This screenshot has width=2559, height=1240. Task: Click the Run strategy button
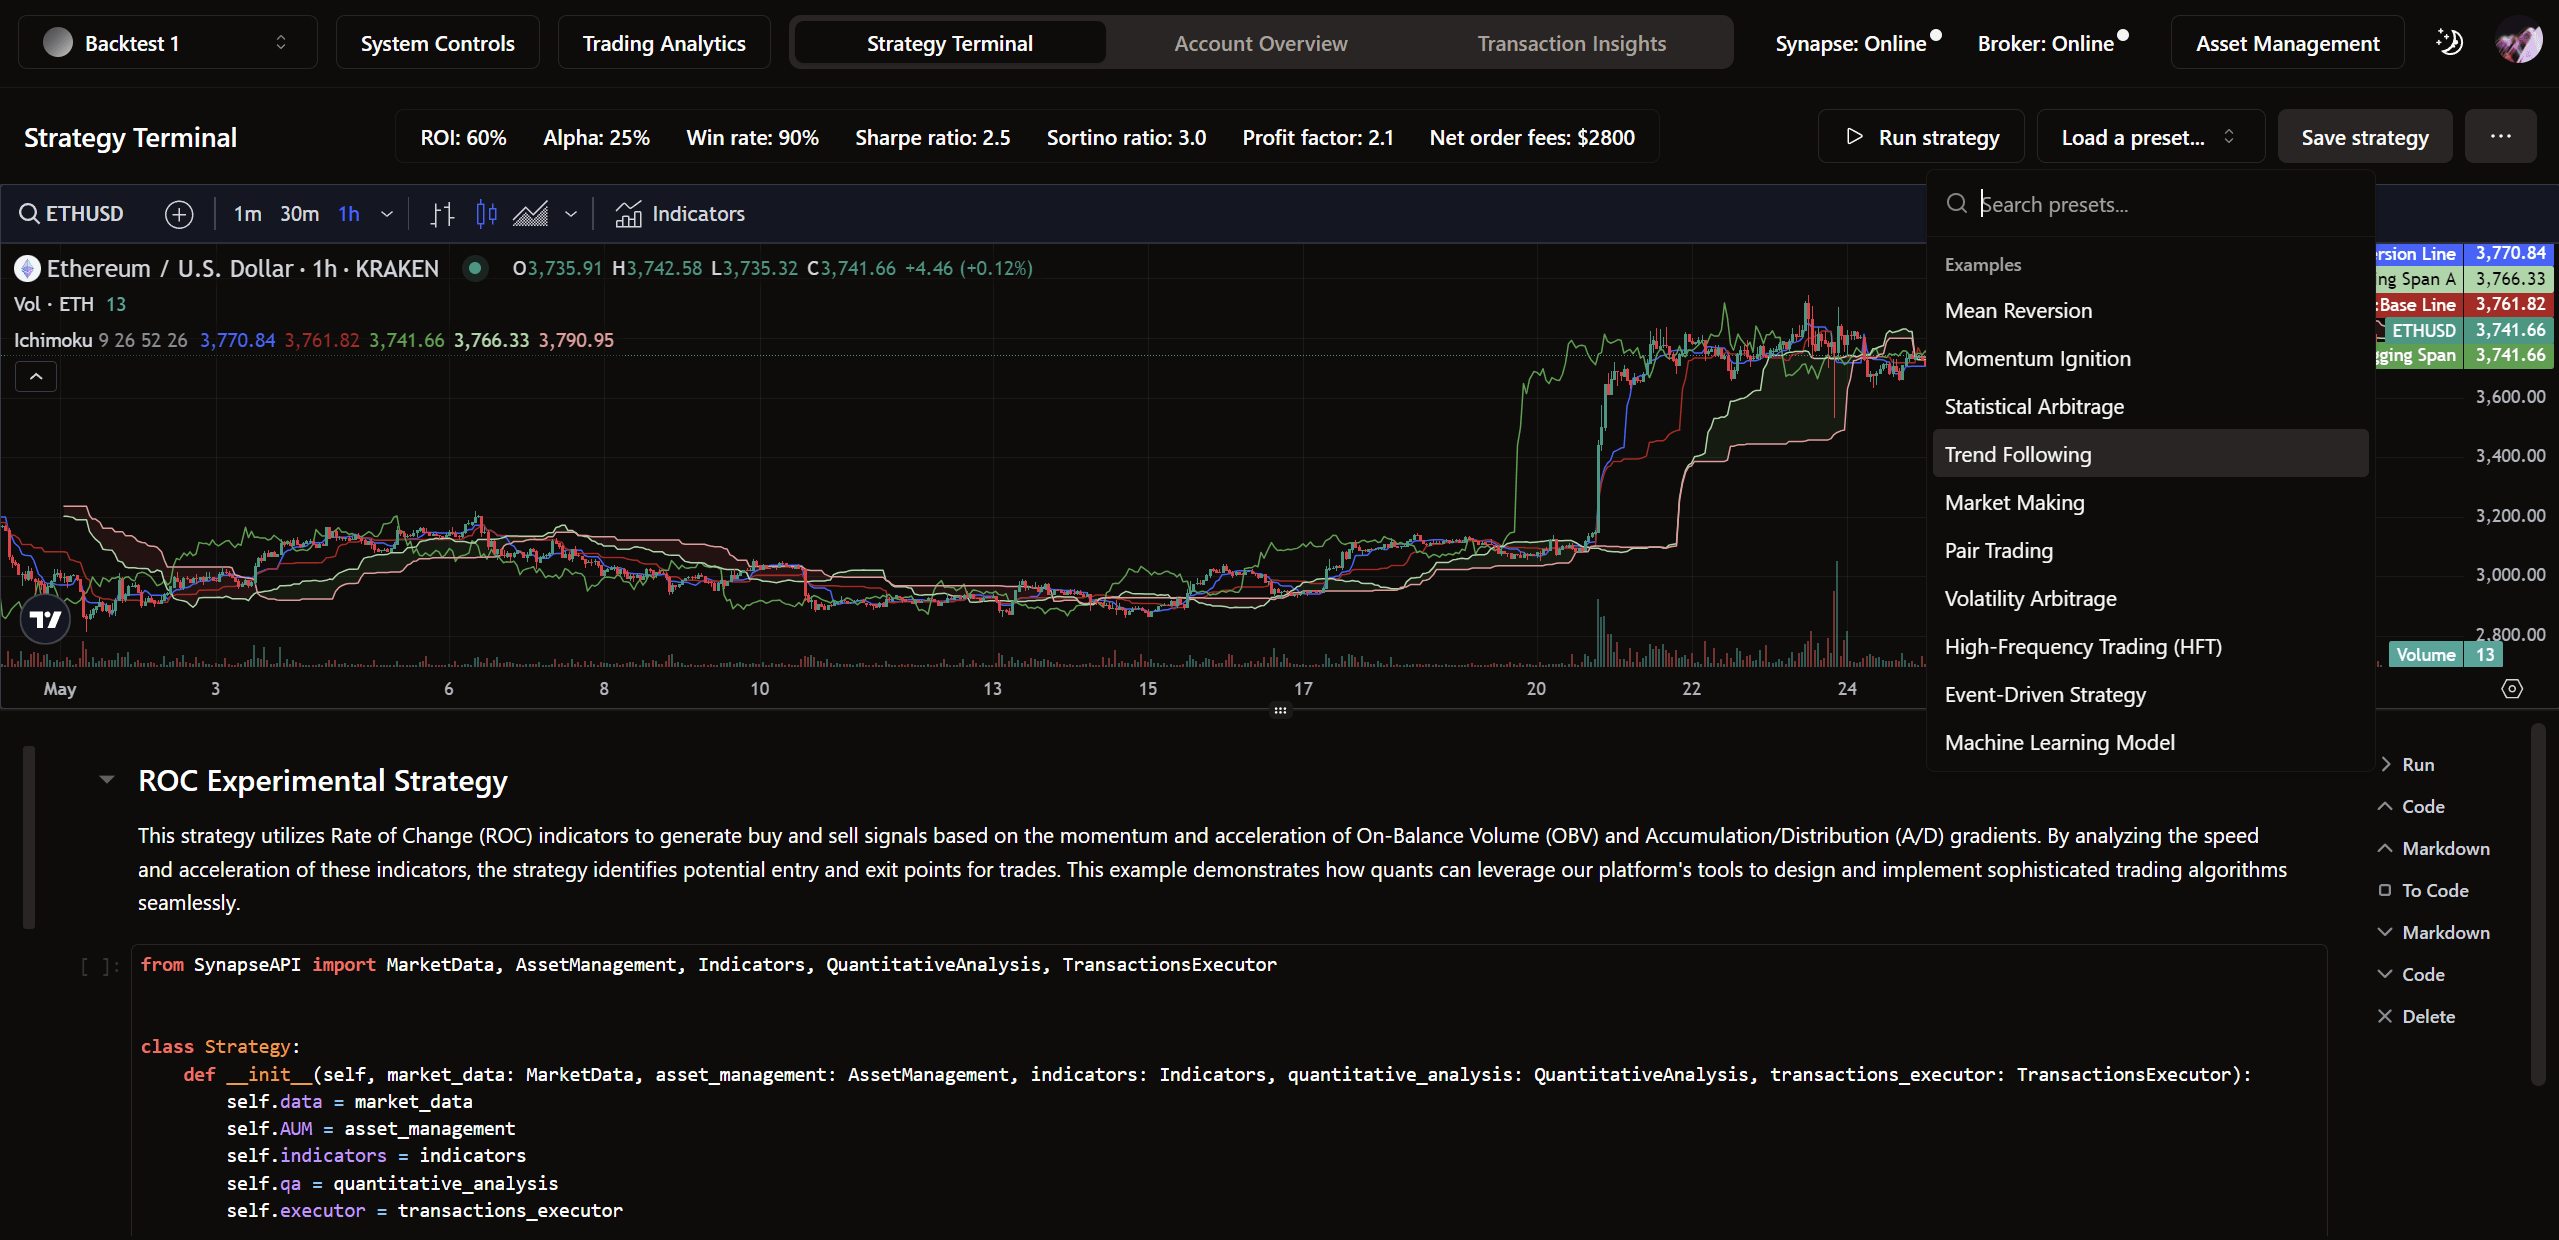[x=1921, y=137]
